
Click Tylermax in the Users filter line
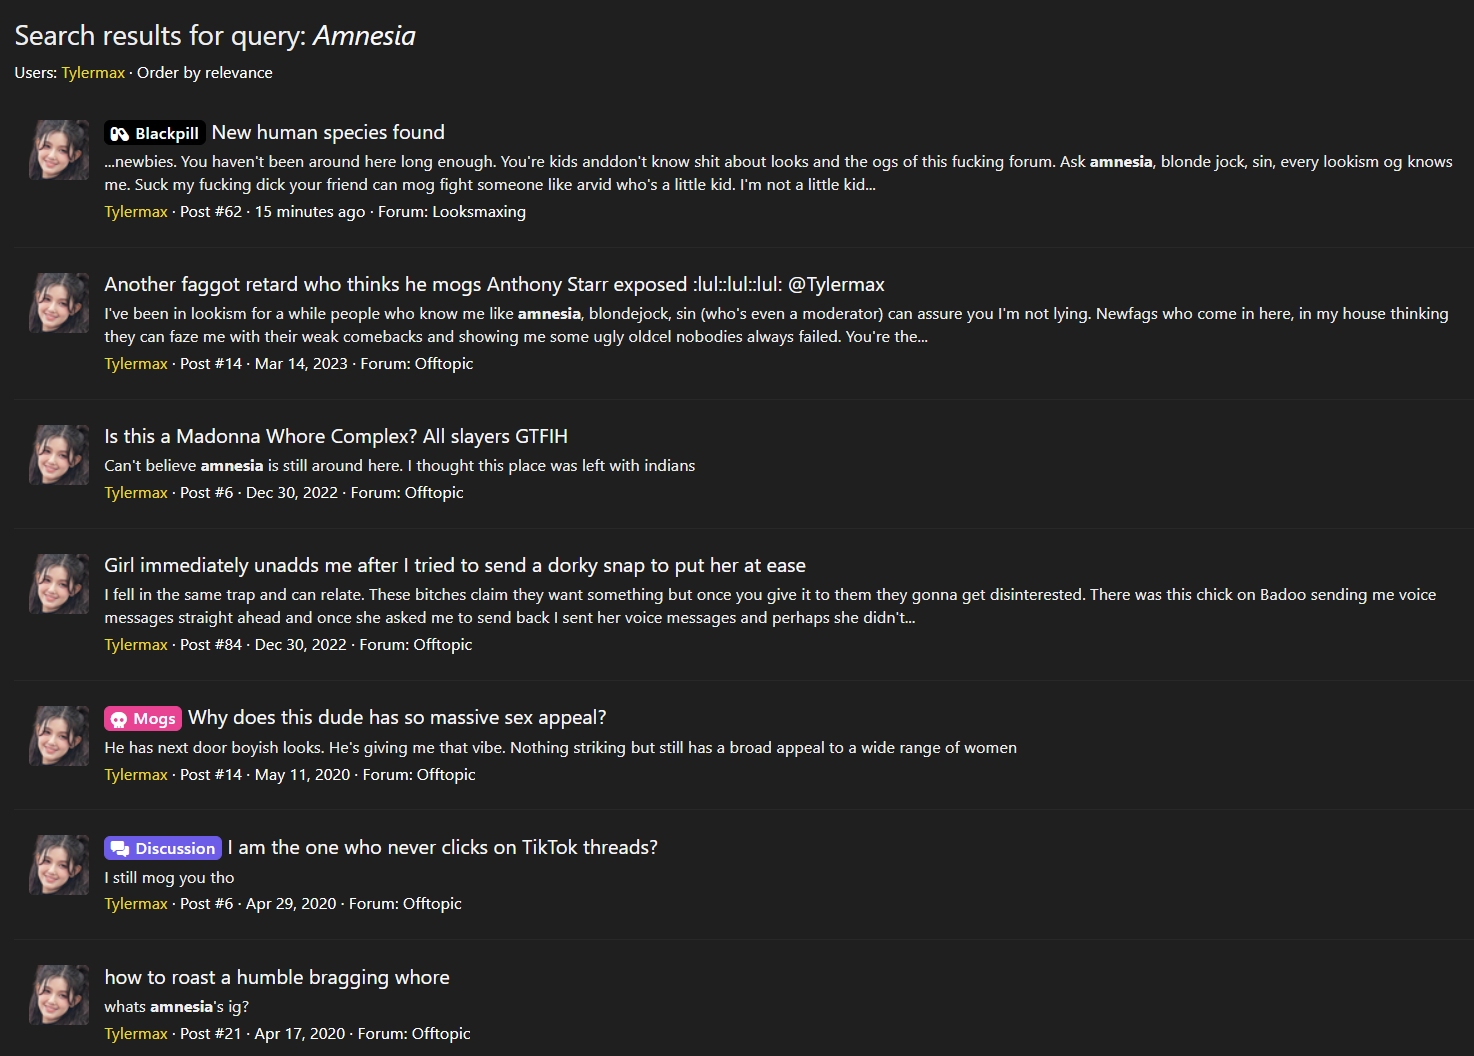93,73
